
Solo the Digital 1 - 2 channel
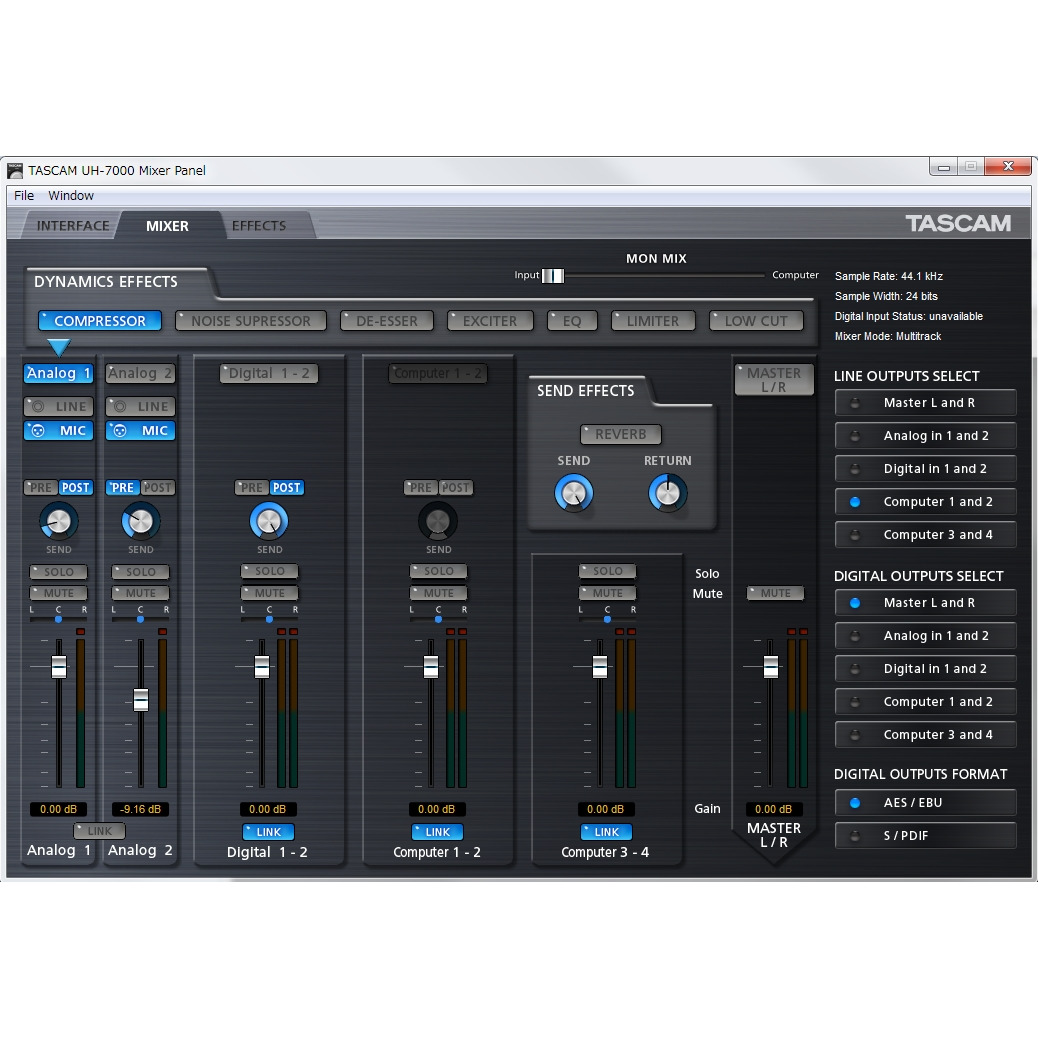tap(269, 571)
